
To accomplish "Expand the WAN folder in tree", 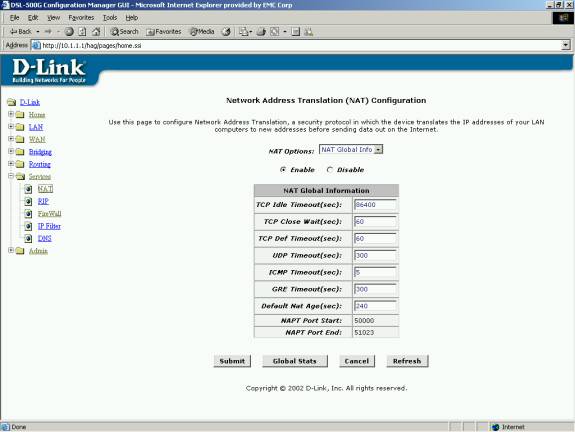I will (11, 139).
